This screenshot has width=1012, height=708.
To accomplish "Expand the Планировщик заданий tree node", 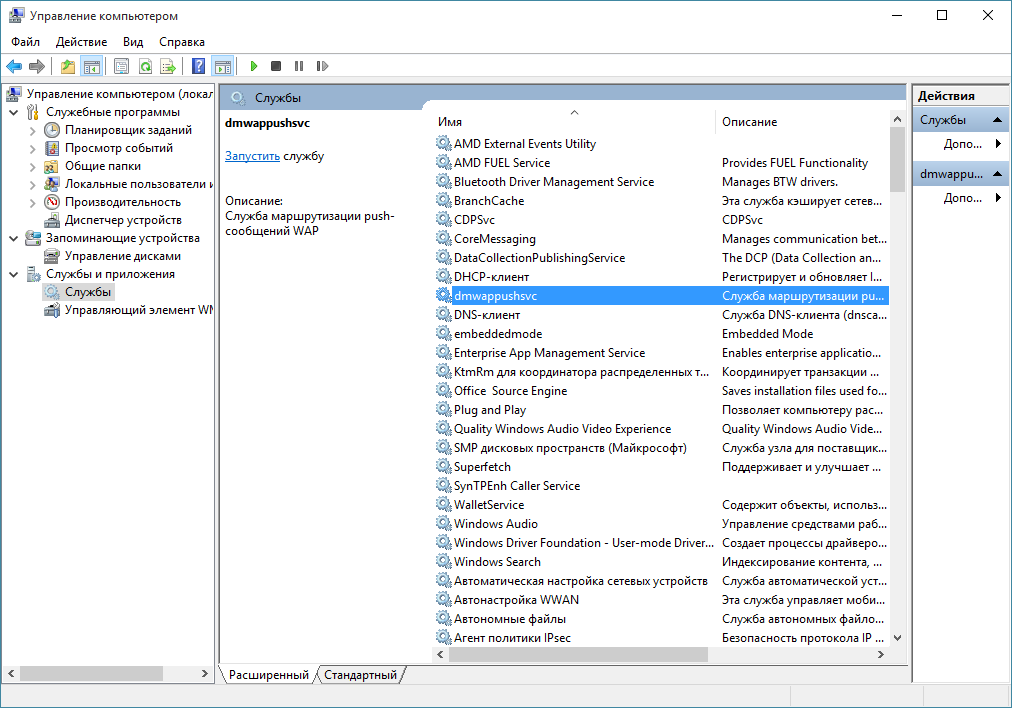I will coord(32,130).
